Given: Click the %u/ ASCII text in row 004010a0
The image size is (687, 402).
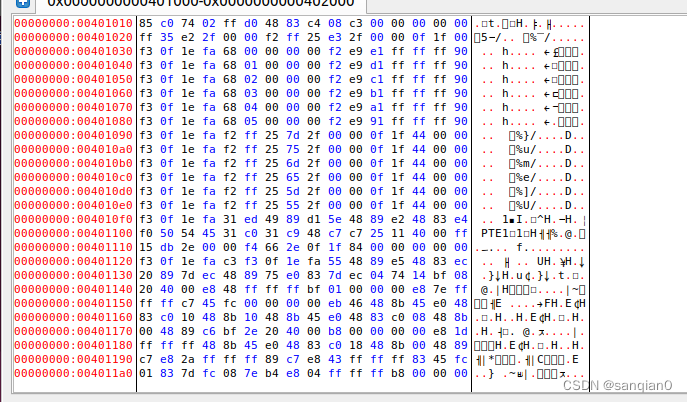Looking at the screenshot, I should point(526,149).
